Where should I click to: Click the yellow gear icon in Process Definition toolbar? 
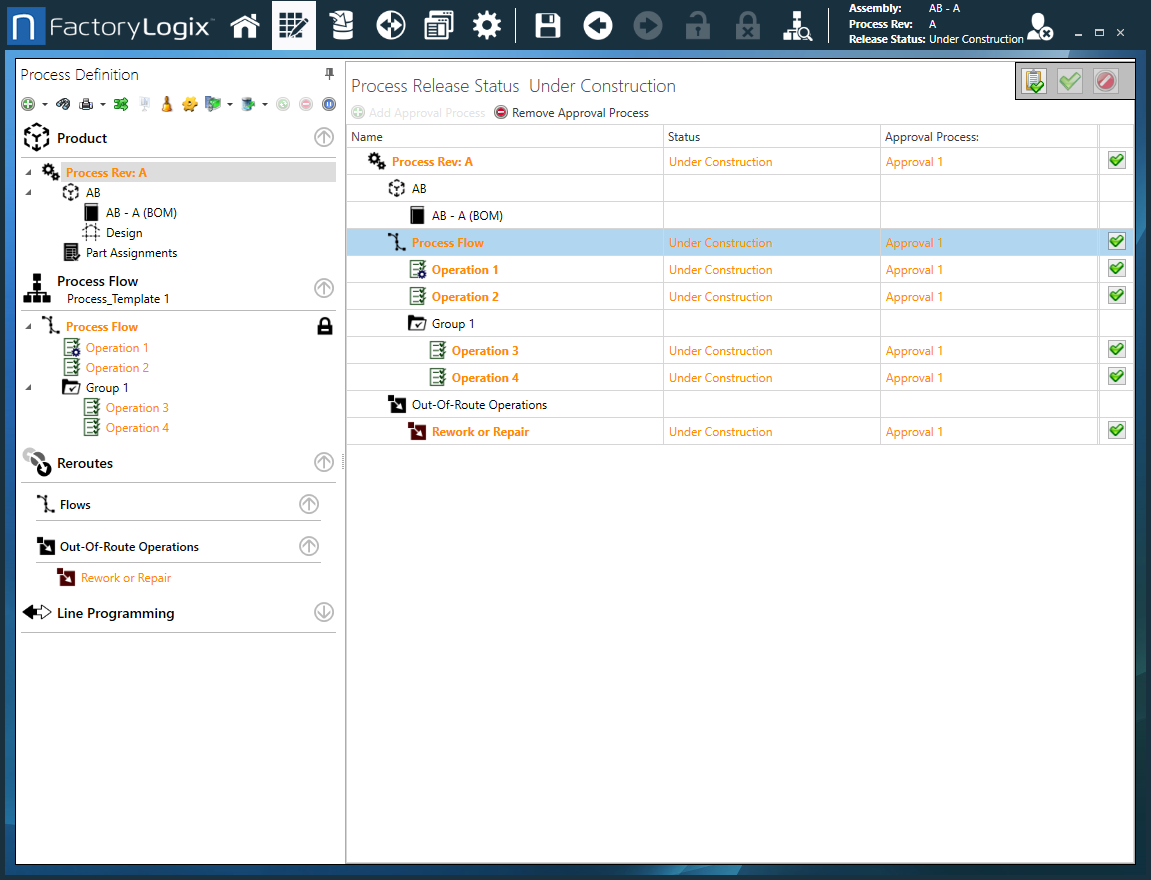[189, 103]
